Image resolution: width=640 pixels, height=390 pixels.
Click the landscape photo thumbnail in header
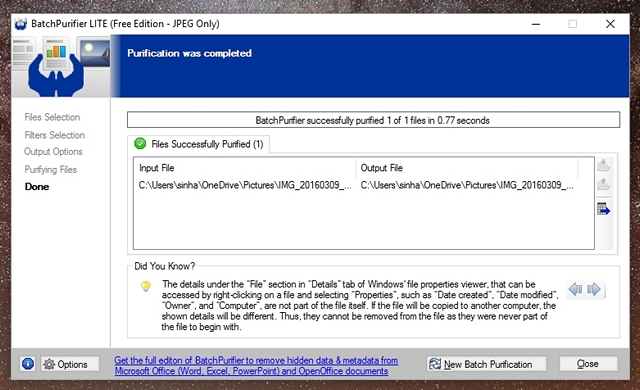point(94,52)
